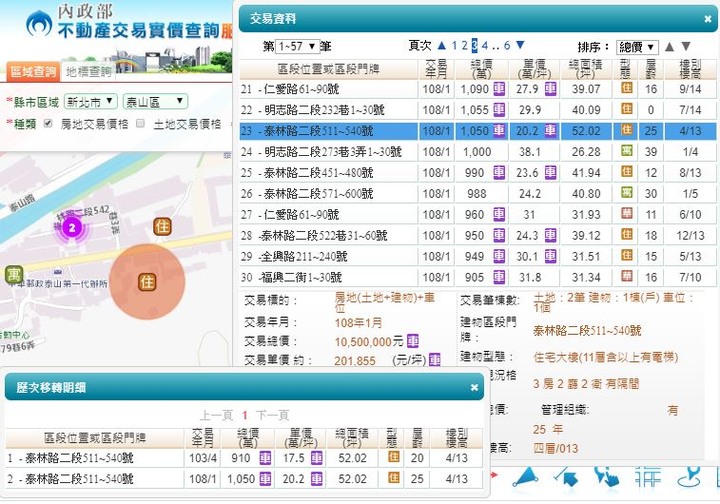This screenshot has height=504, width=720.
Task: Open the 新北市 city dropdown
Action: pos(90,101)
